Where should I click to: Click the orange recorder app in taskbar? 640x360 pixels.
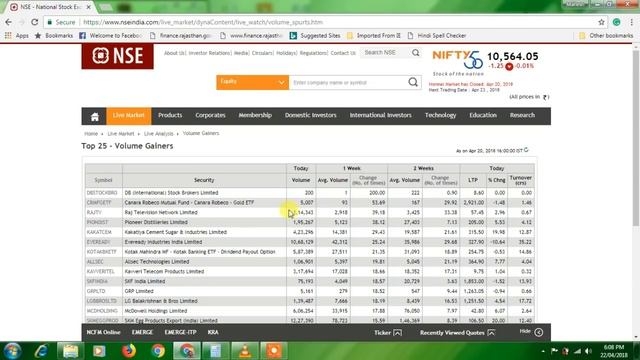pyautogui.click(x=274, y=351)
